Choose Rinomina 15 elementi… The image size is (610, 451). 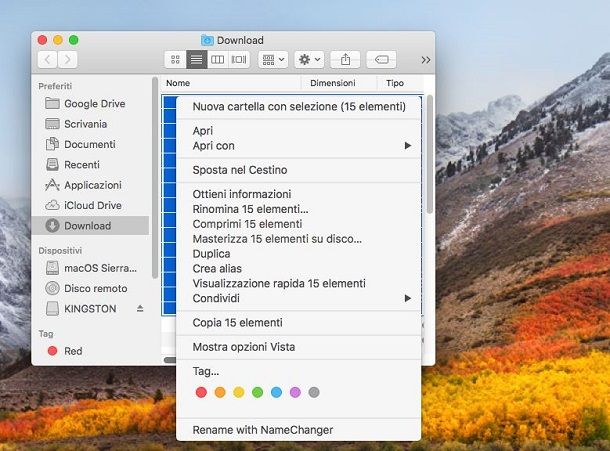(x=298, y=209)
